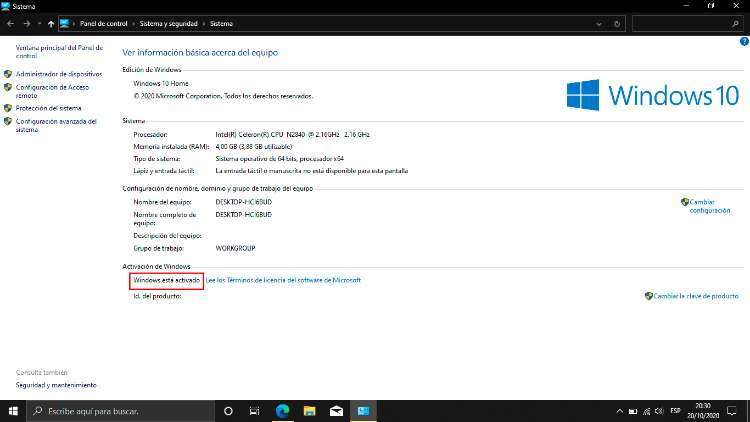Image resolution: width=750 pixels, height=422 pixels.
Task: Open Protección del sistema link
Action: pyautogui.click(x=48, y=108)
